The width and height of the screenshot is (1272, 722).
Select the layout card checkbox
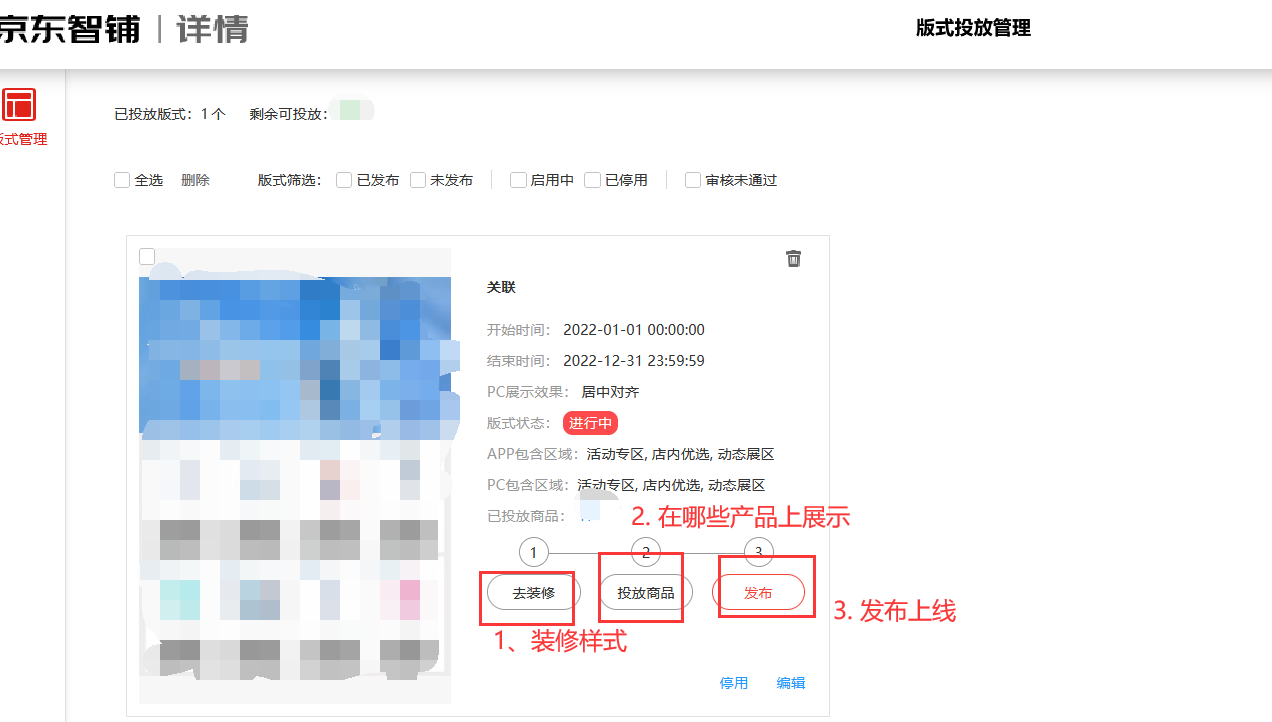coord(147,256)
